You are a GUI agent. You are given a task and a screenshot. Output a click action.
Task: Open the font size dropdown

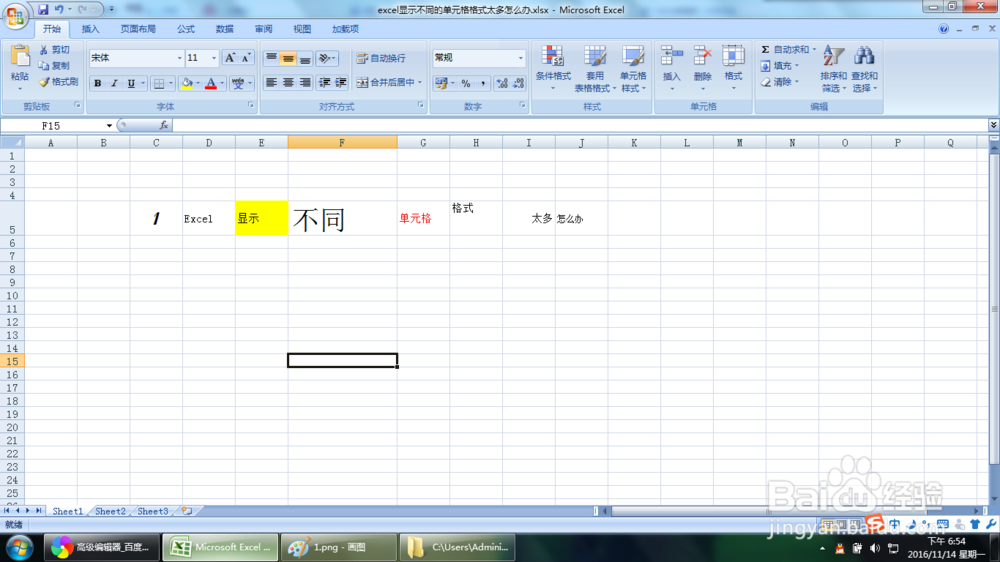[214, 58]
